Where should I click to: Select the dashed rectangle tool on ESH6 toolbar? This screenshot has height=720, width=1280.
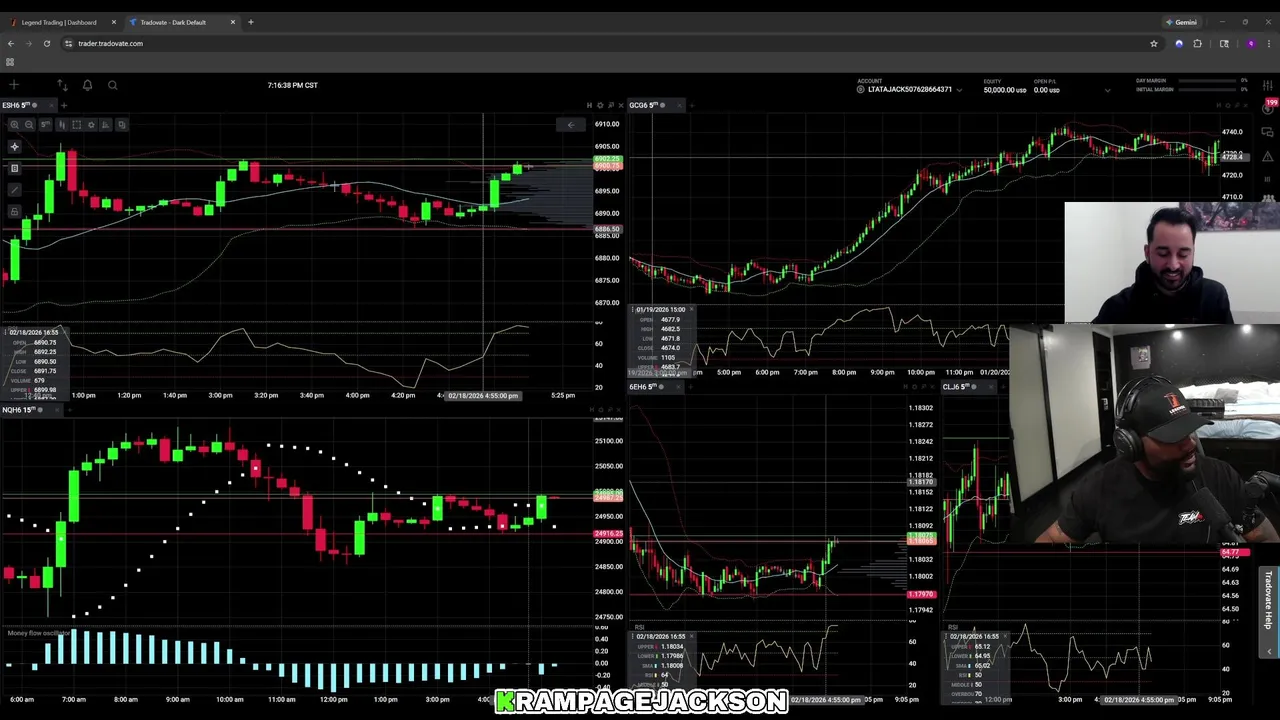click(76, 124)
